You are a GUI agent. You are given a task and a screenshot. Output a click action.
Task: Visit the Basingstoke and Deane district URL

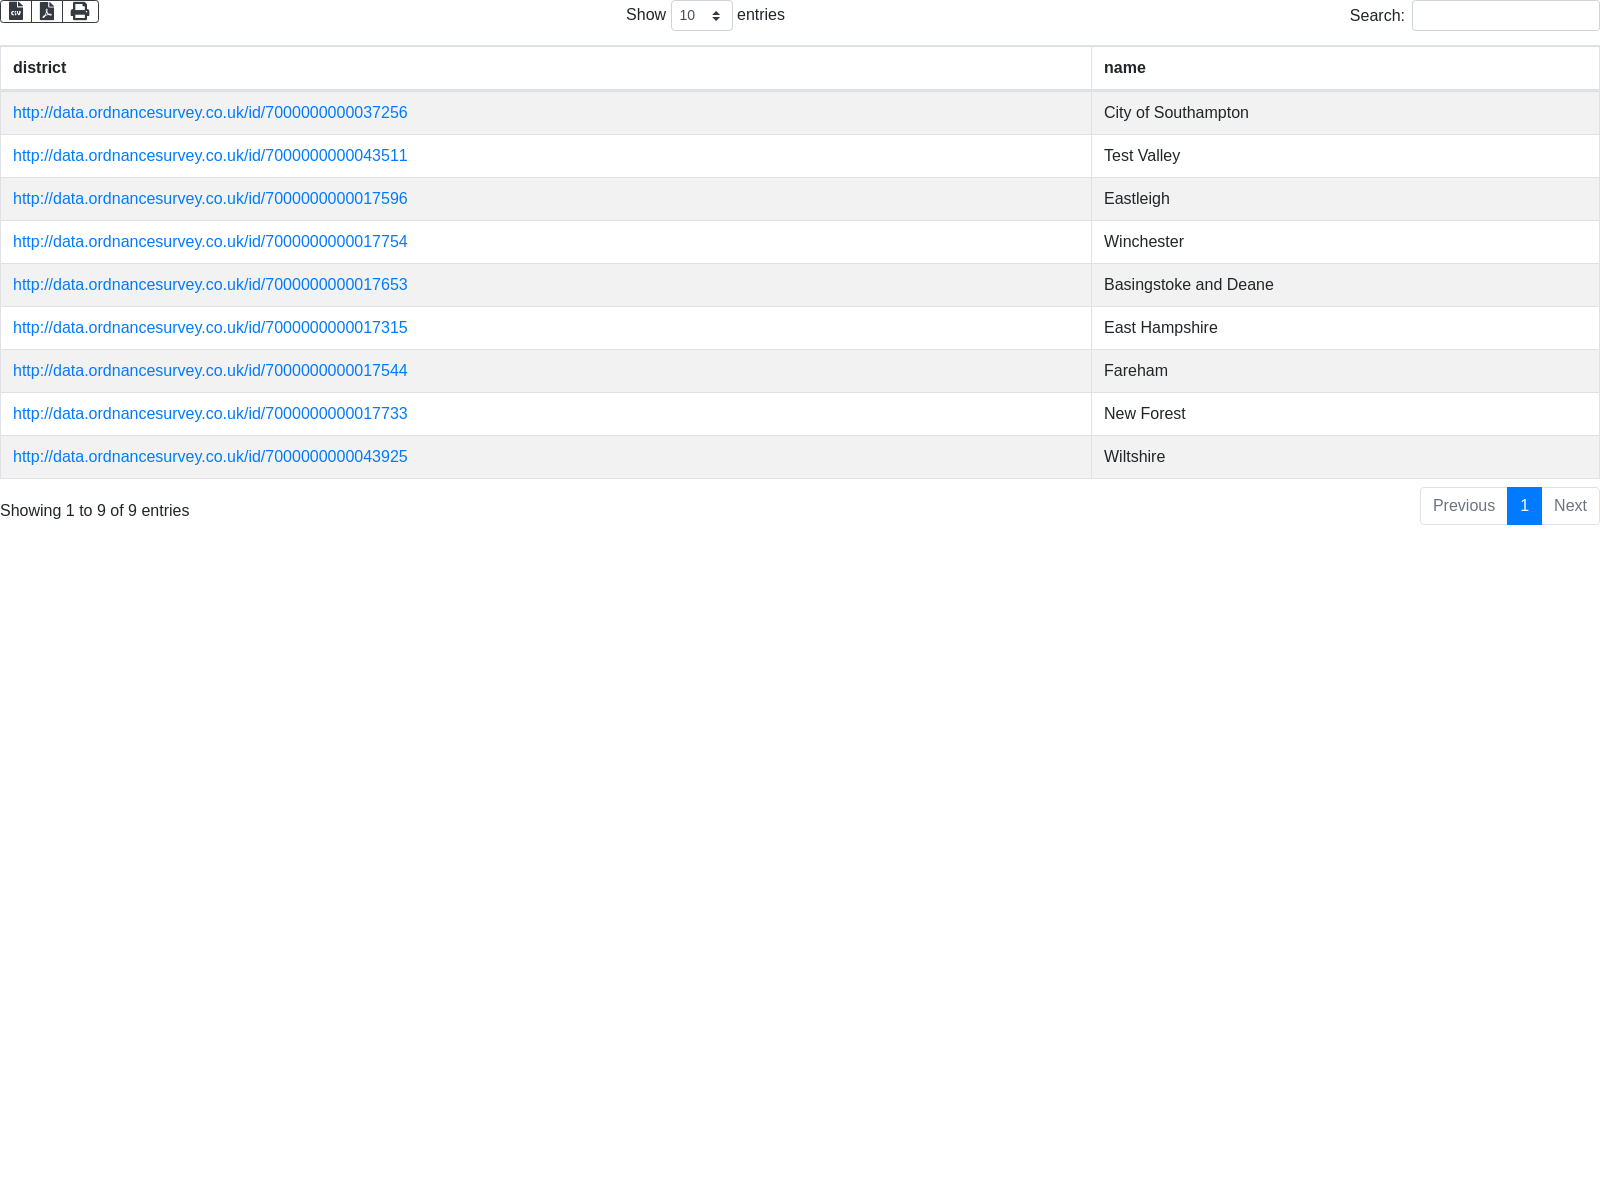[210, 285]
